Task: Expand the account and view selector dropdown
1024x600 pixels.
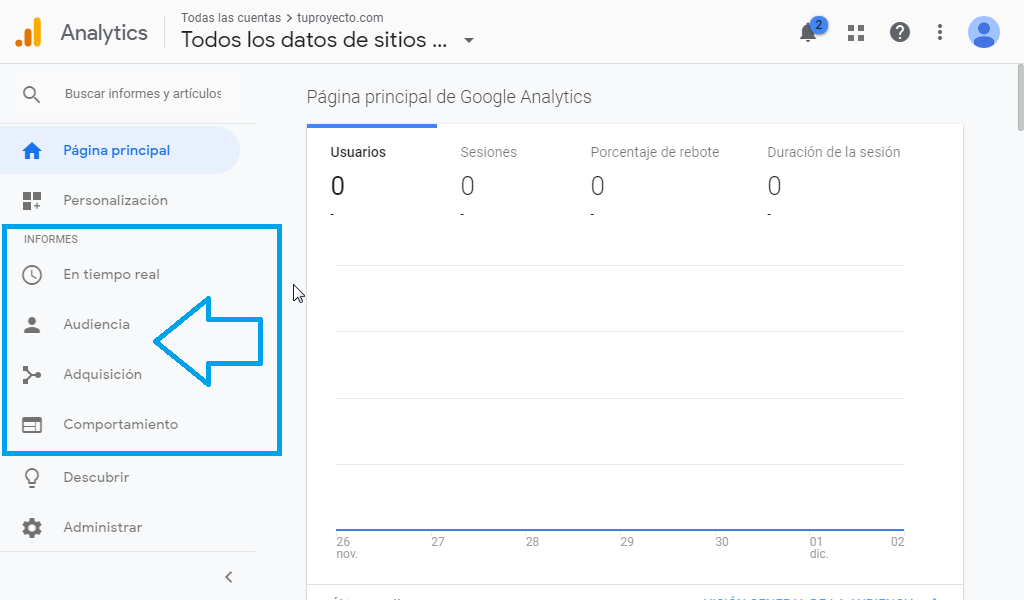Action: coord(469,41)
